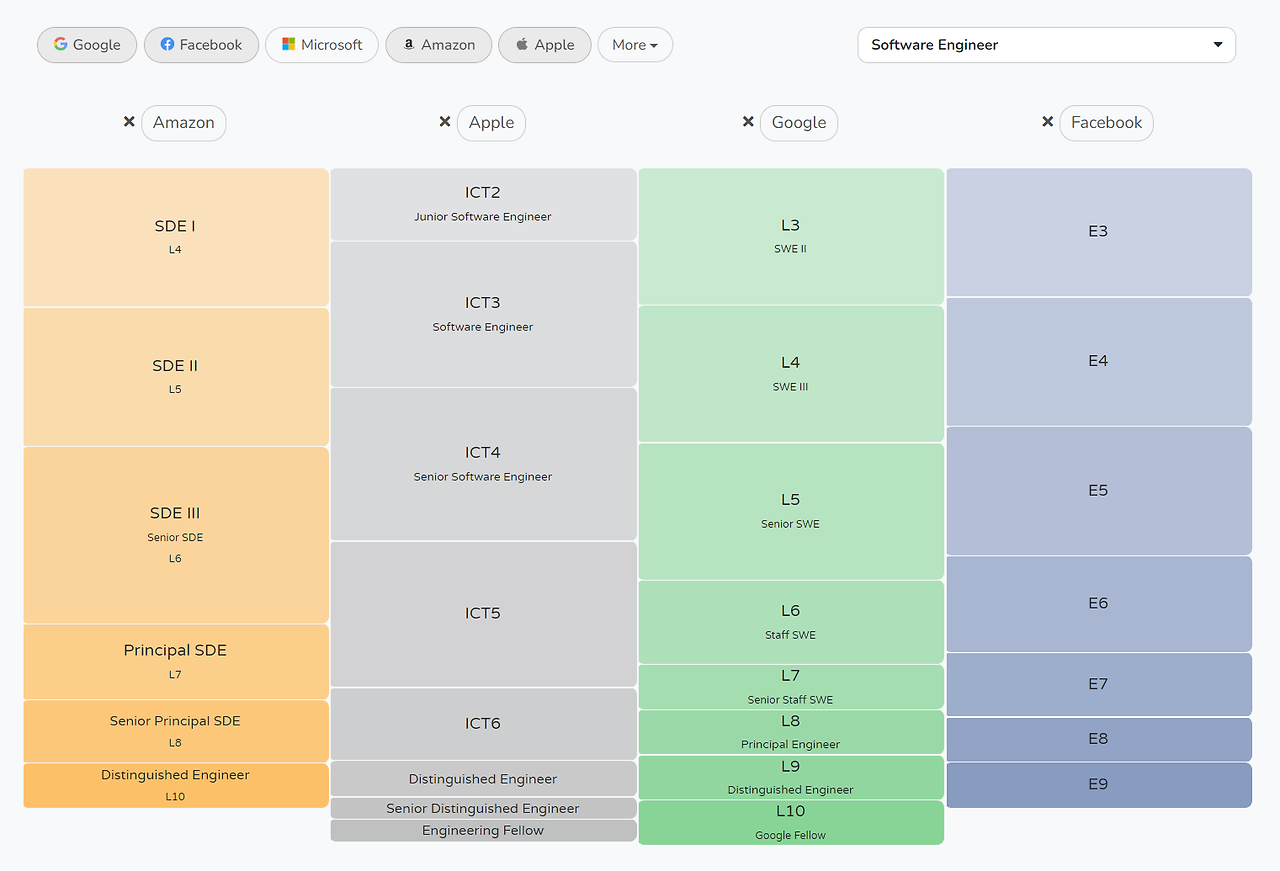Click the Google column header label
The width and height of the screenshot is (1280, 871).
799,123
